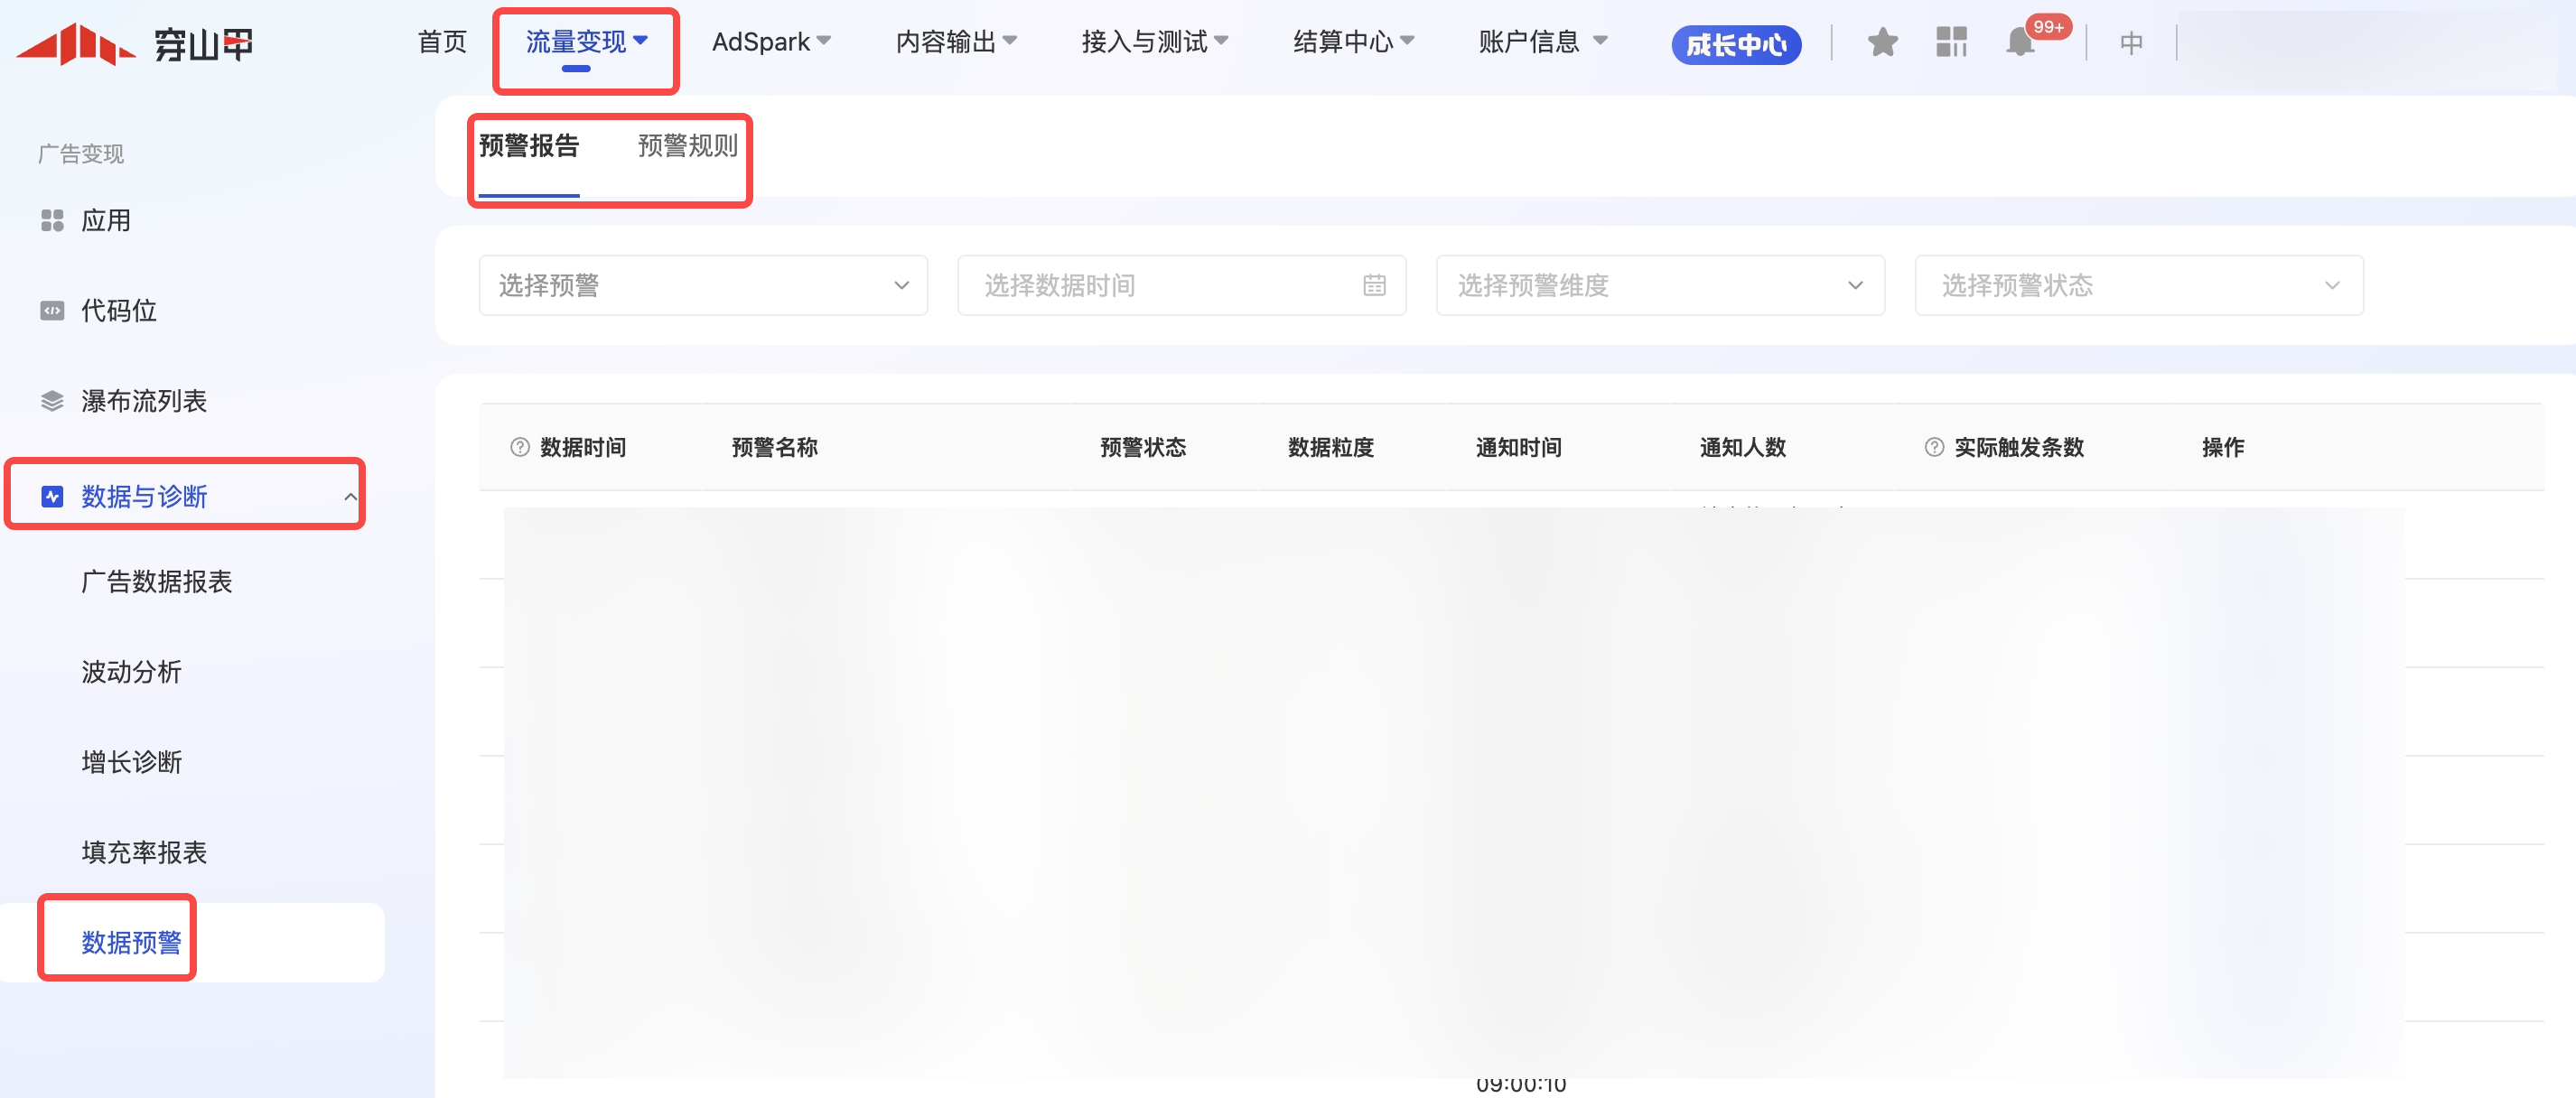
Task: Click the 穿山甲 logo
Action: tap(135, 44)
